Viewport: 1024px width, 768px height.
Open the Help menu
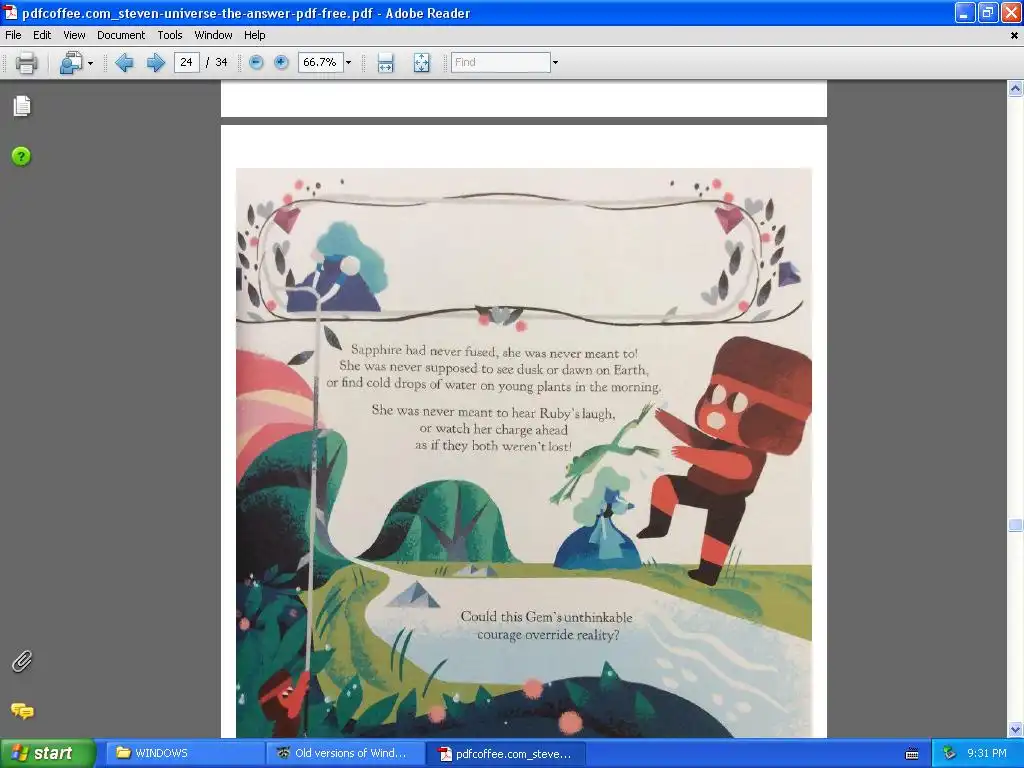(x=255, y=35)
